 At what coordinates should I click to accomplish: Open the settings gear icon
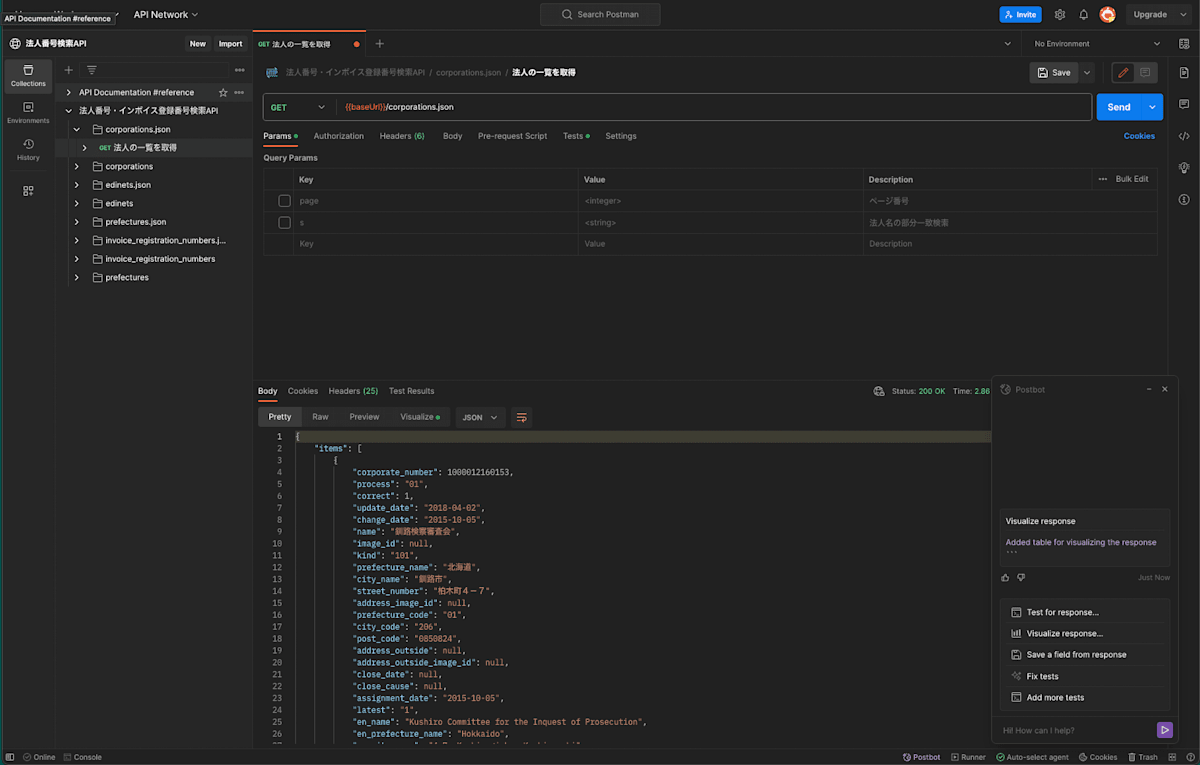(x=1060, y=15)
